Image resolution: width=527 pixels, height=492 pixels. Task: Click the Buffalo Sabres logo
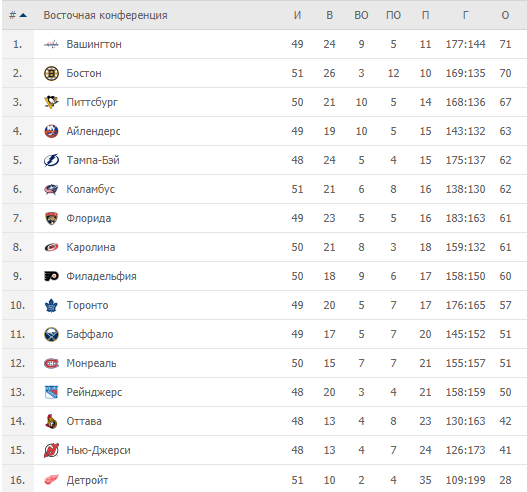tap(51, 334)
